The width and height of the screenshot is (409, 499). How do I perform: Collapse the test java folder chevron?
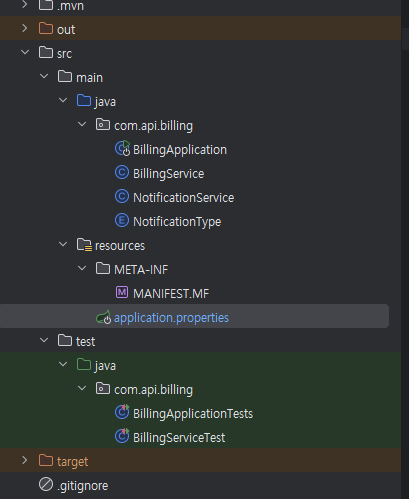point(63,364)
